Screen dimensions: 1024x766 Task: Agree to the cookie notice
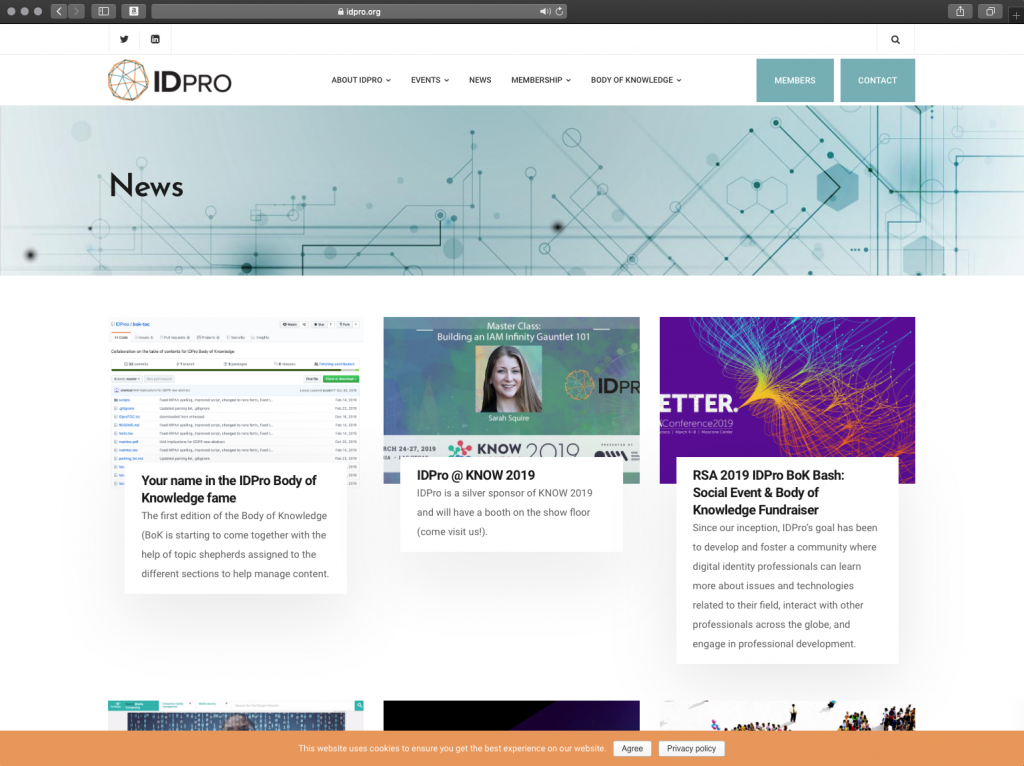(632, 748)
